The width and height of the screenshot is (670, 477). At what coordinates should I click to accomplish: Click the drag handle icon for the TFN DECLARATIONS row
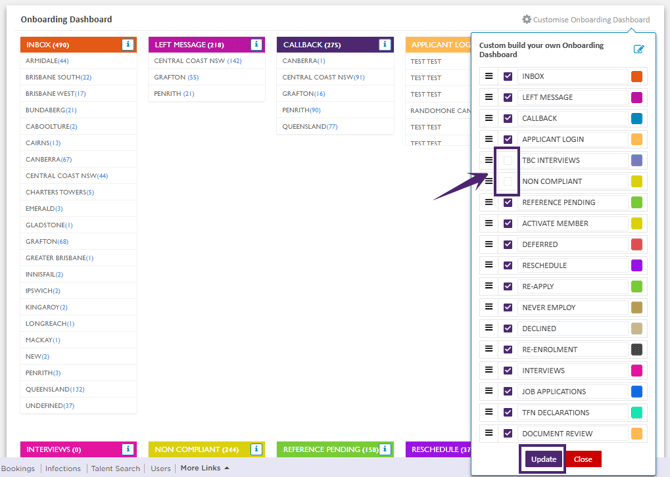tap(489, 412)
